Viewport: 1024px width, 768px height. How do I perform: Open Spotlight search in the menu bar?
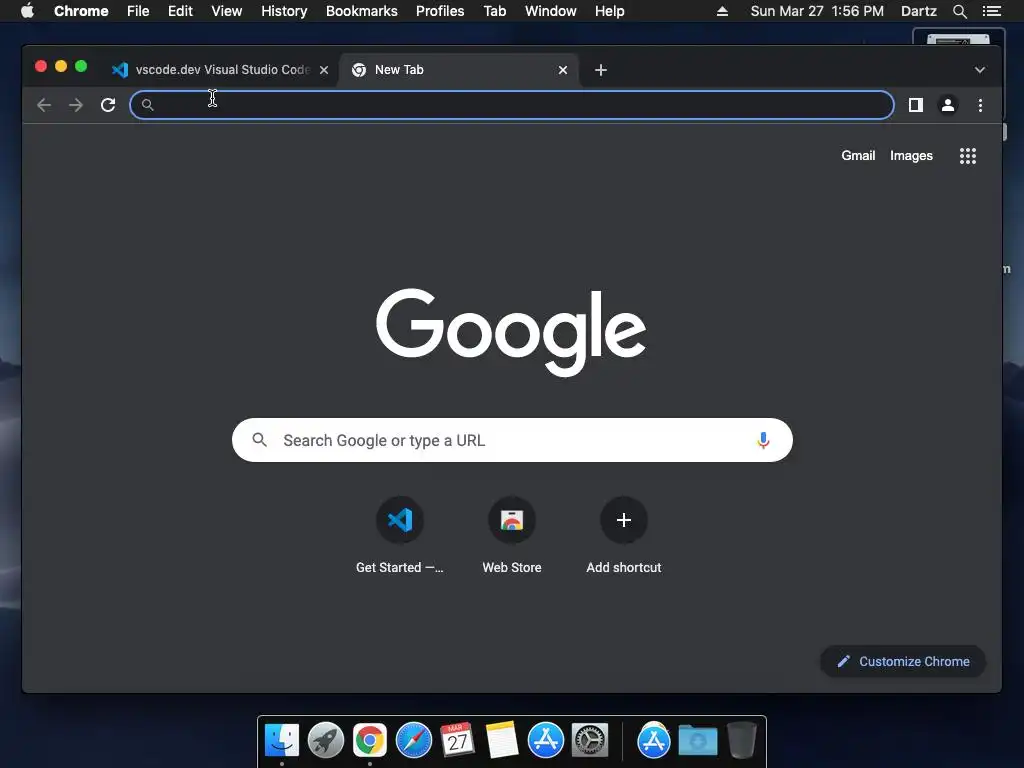(959, 11)
